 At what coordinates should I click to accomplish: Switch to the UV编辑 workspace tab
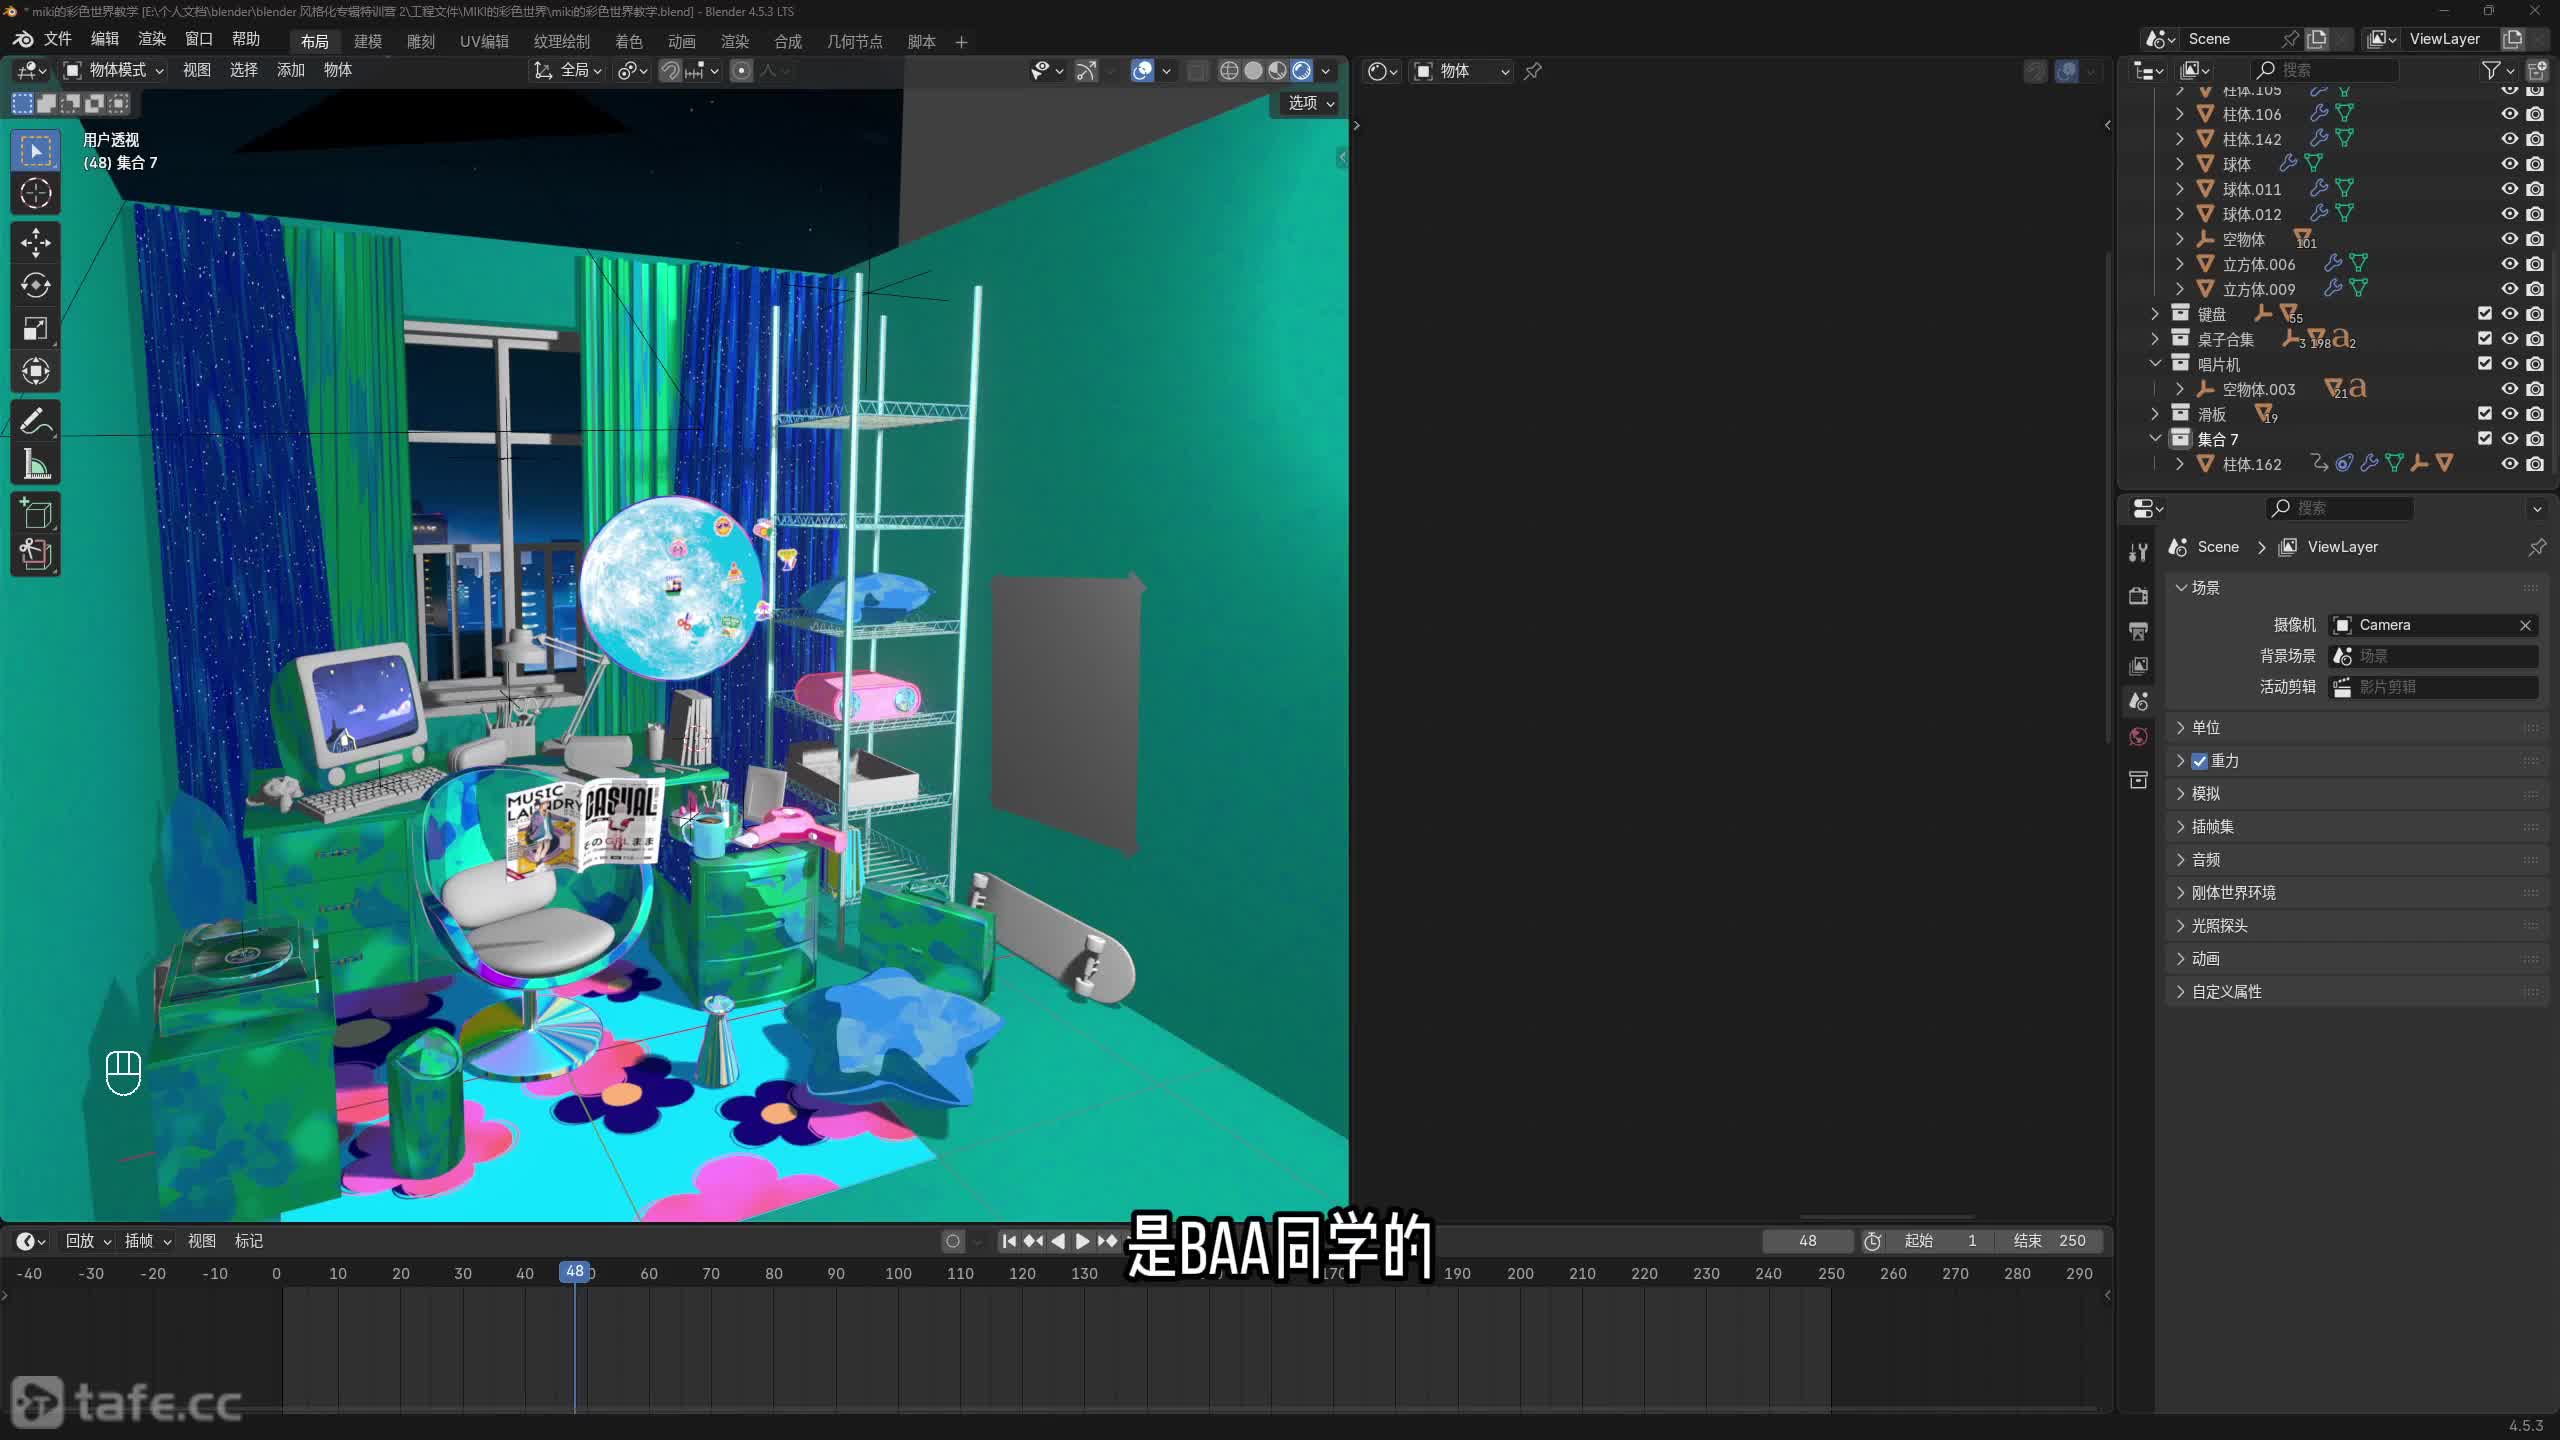[484, 41]
